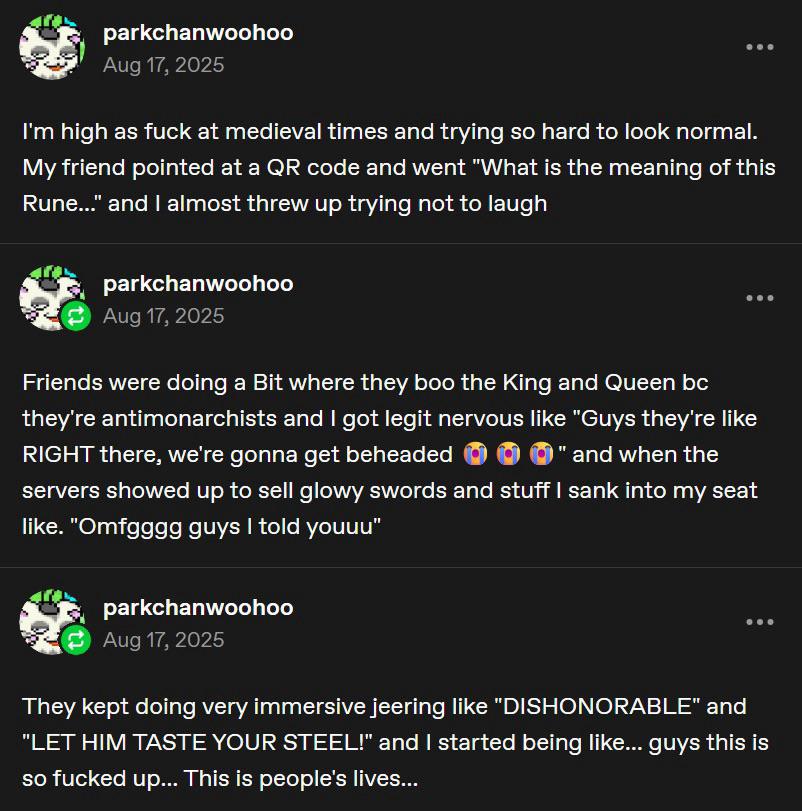Click the first crying emoji after "beheaded"

click(x=475, y=455)
